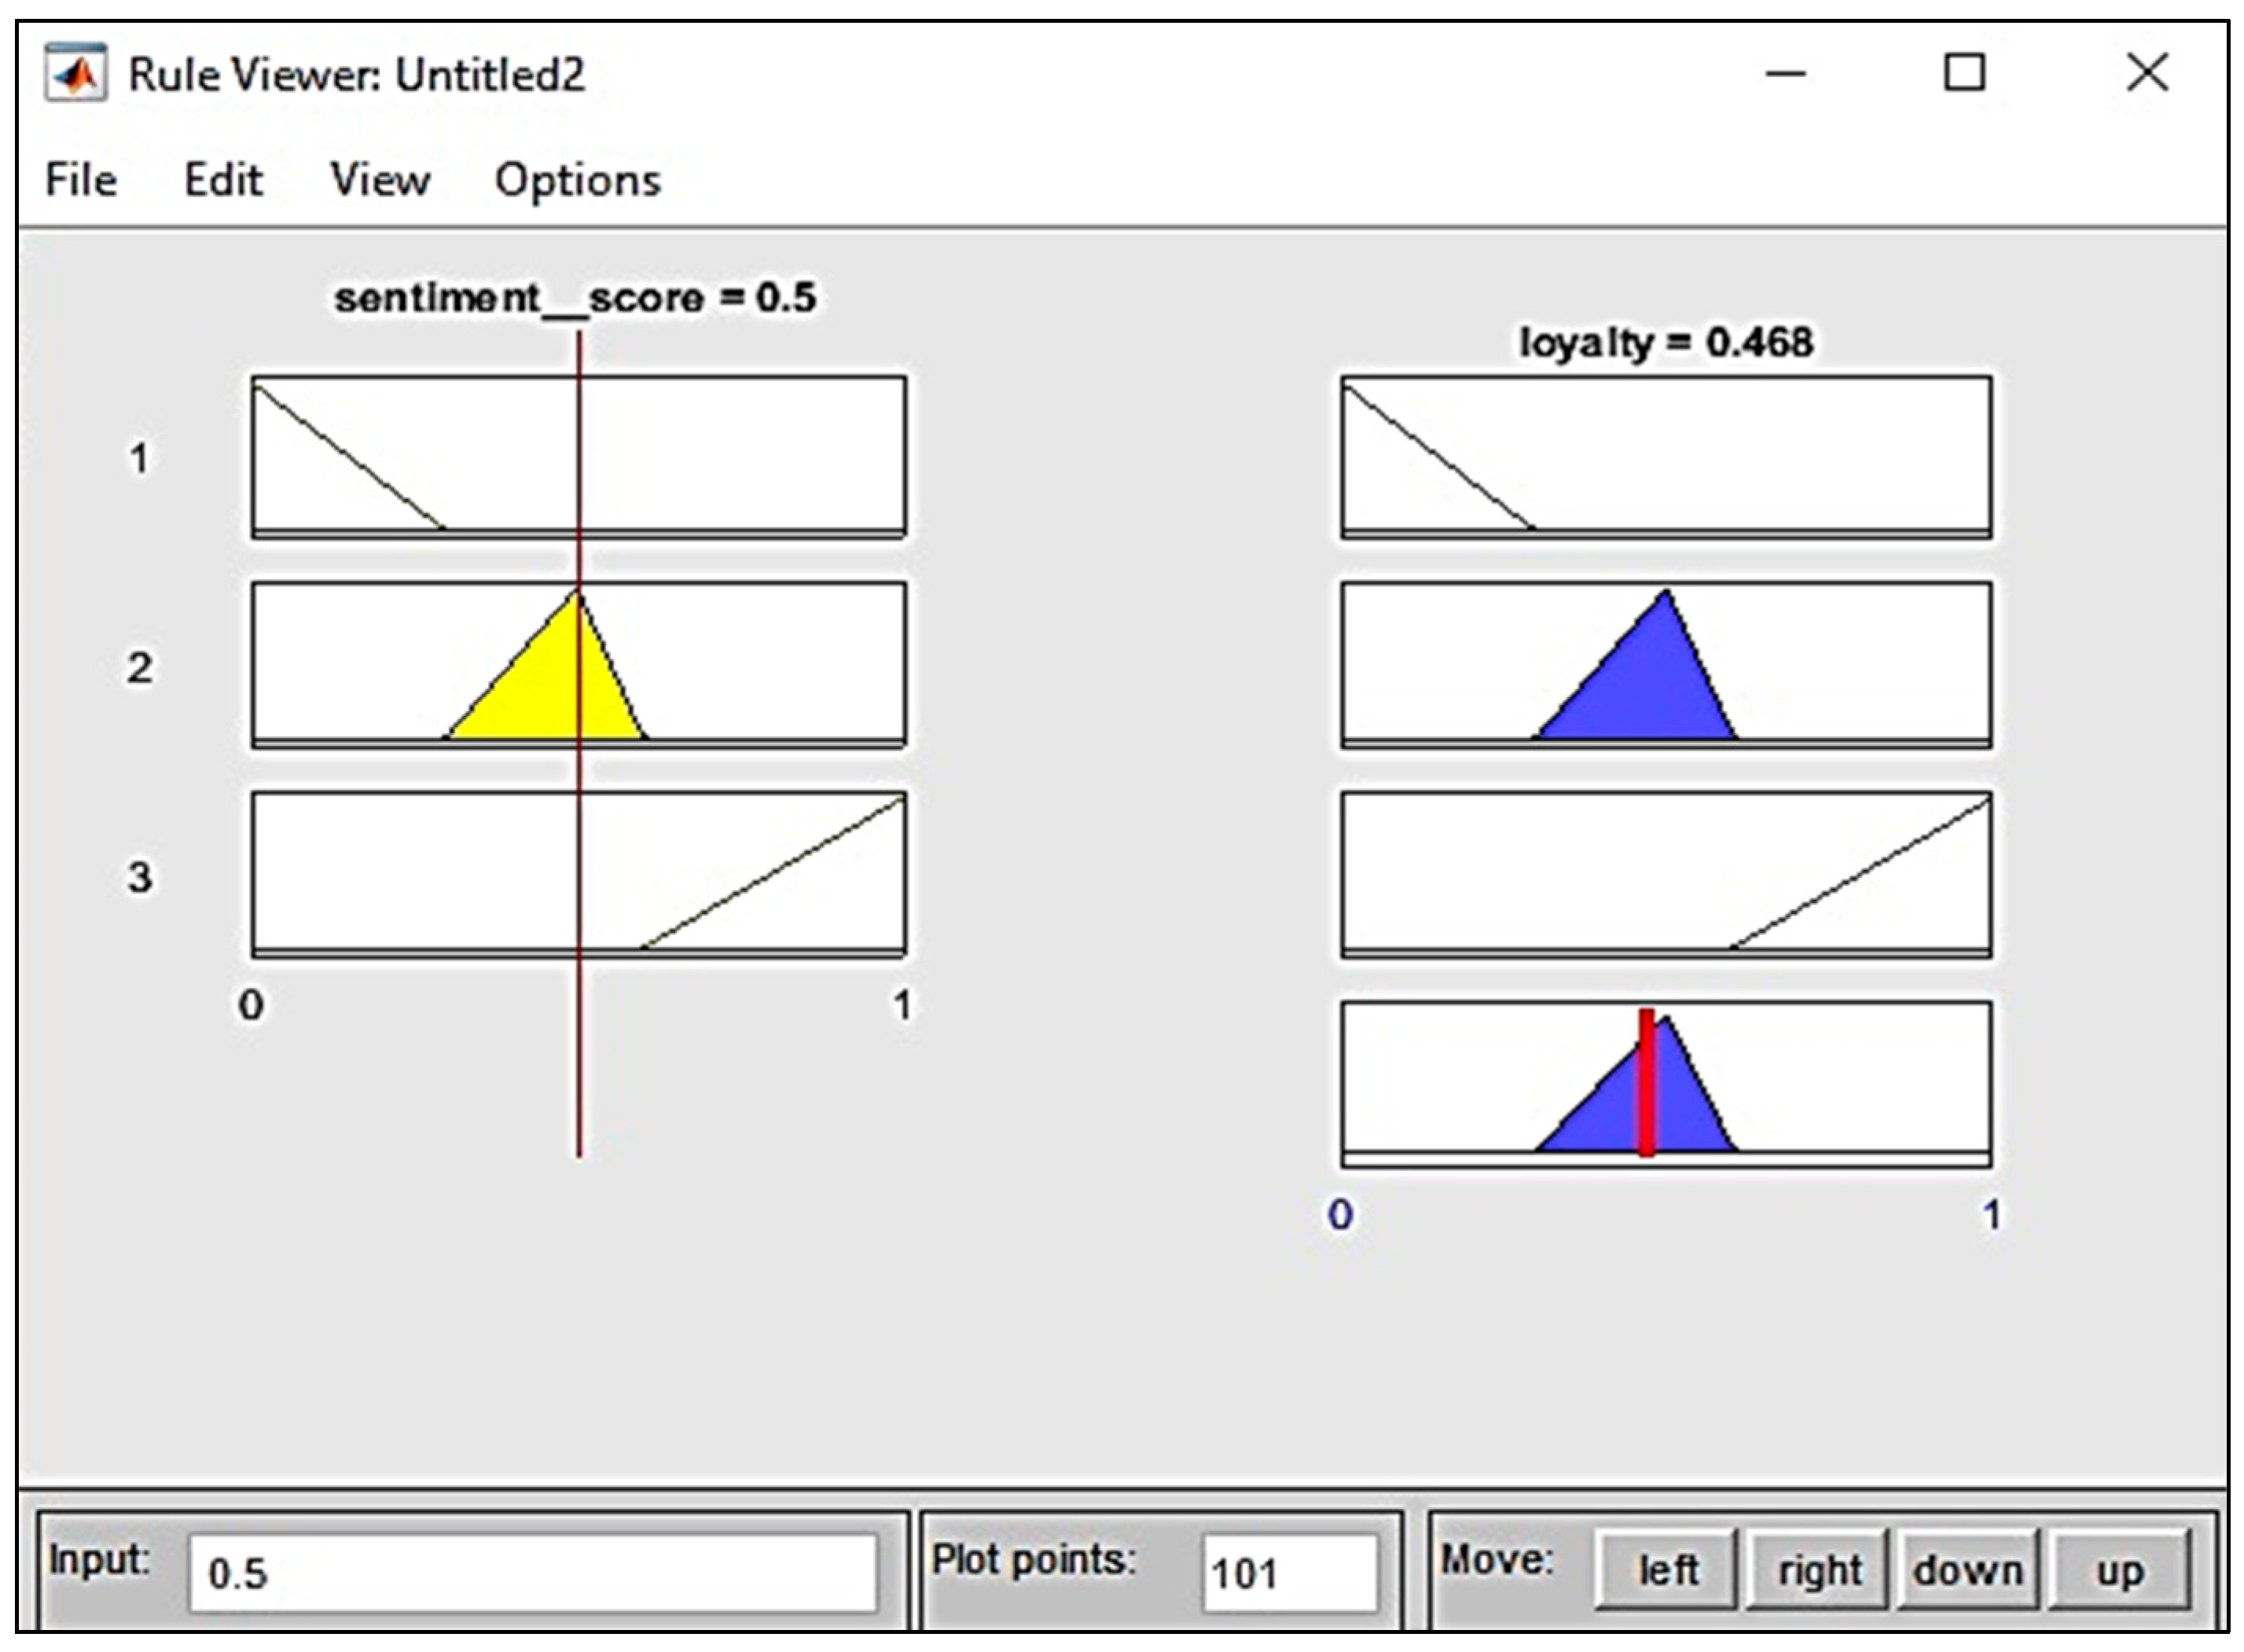Click the Input field containing 0.5
Viewport: 2244px width, 1652px height.
tap(533, 1573)
